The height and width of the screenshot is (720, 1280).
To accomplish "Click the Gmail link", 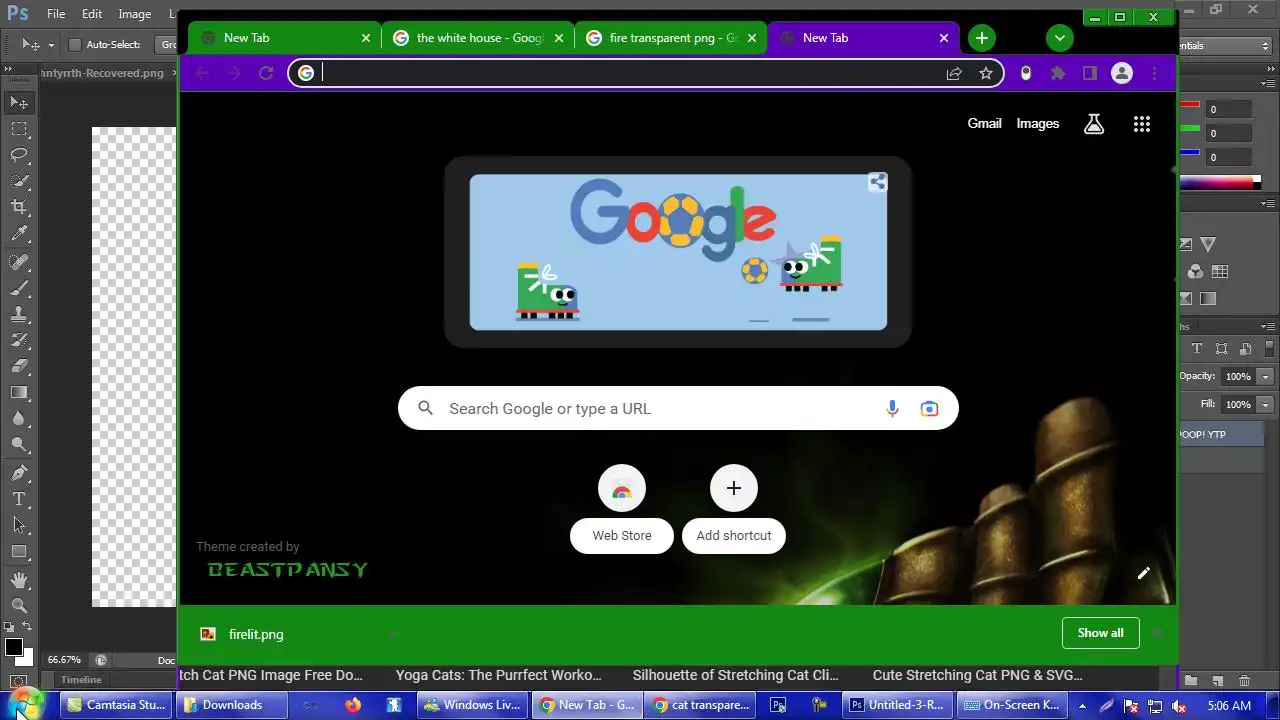I will 984,123.
